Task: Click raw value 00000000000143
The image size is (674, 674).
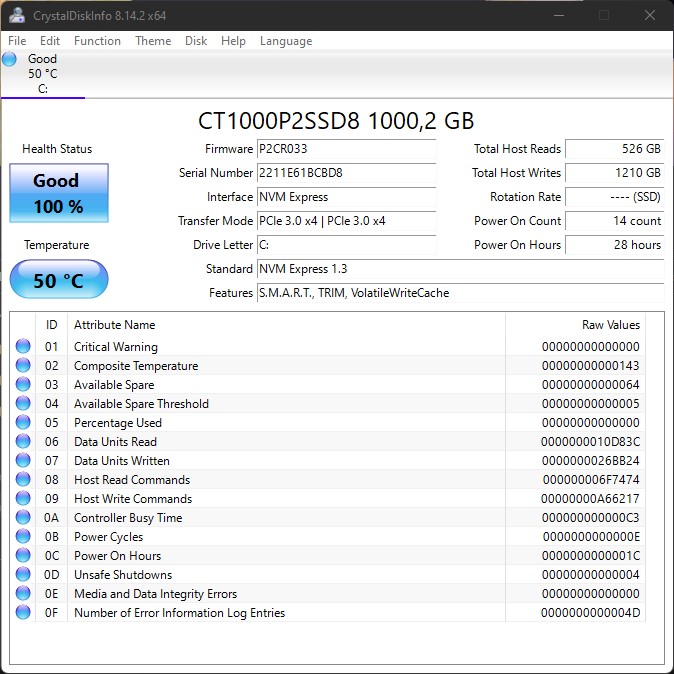Action: coord(590,366)
